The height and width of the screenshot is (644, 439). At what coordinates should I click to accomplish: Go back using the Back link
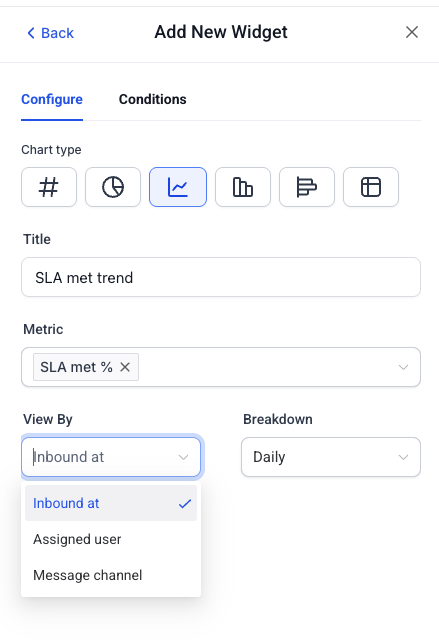[x=50, y=33]
